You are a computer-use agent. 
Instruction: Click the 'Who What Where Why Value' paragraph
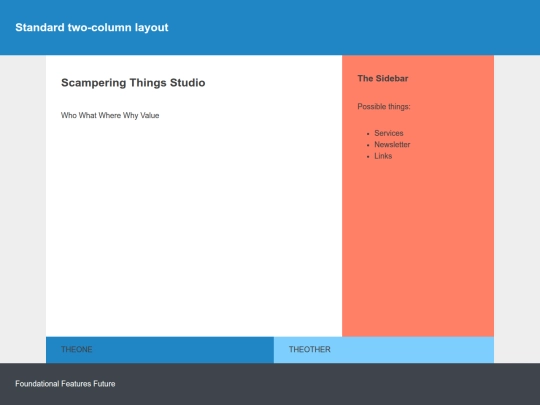[110, 115]
